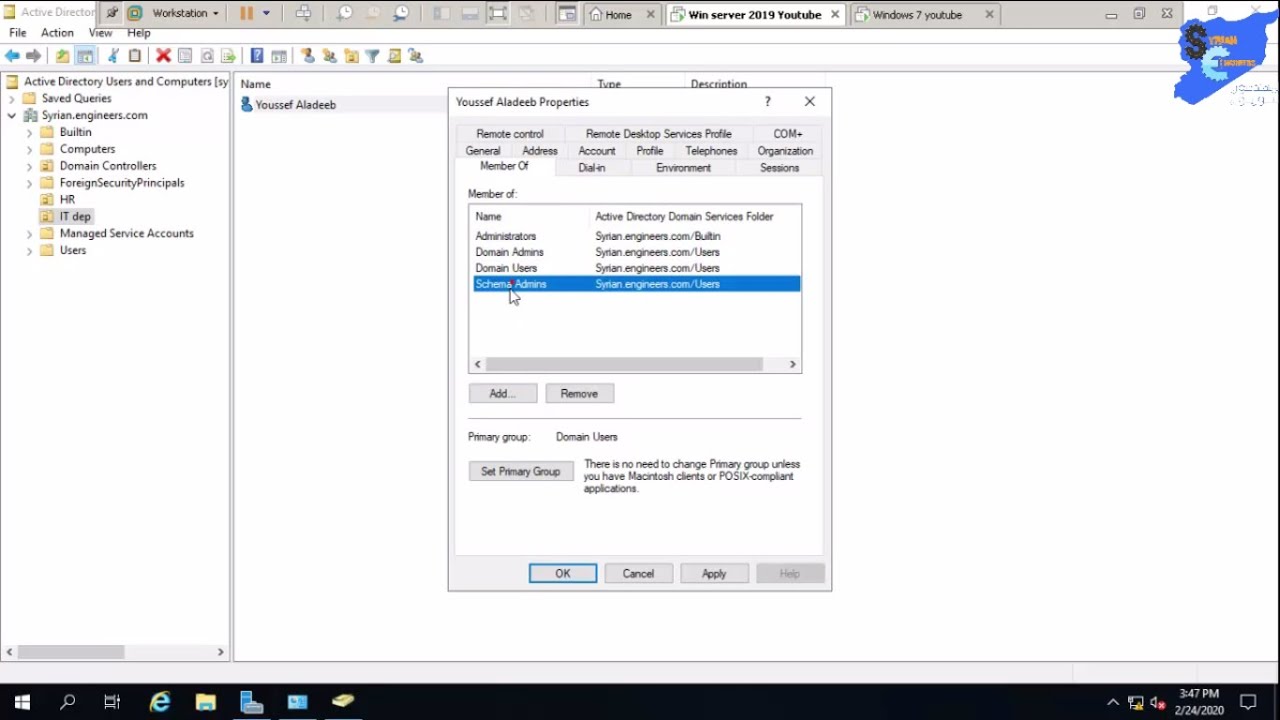Click the Apply button
This screenshot has height=720, width=1280.
(x=714, y=574)
